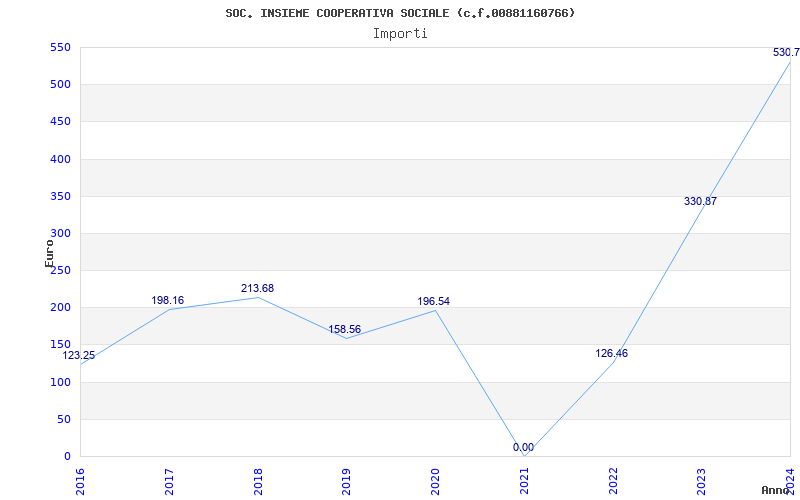Click the 126.46 data label
Viewport: 800px width, 500px height.
611,353
